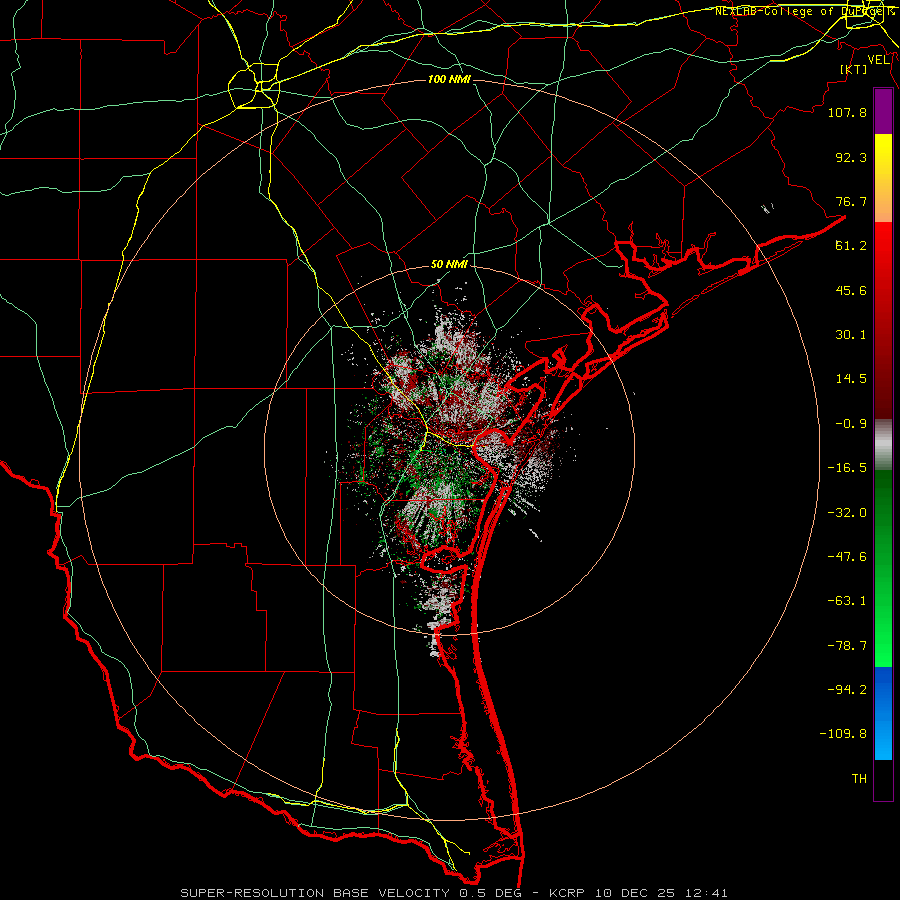The image size is (900, 900).
Task: Click the yellow color band on velocity scale
Action: pos(883,156)
